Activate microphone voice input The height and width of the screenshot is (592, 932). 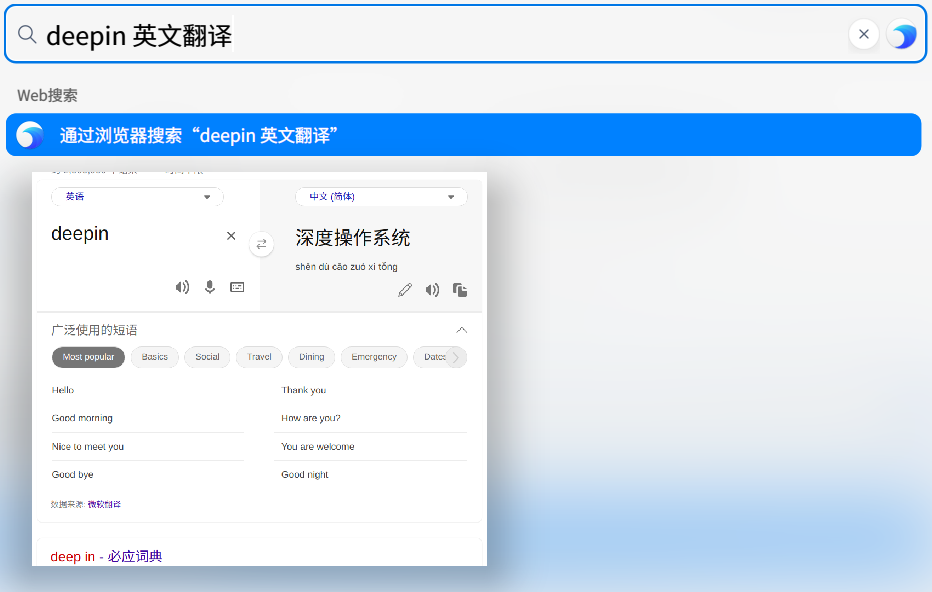[x=210, y=288]
